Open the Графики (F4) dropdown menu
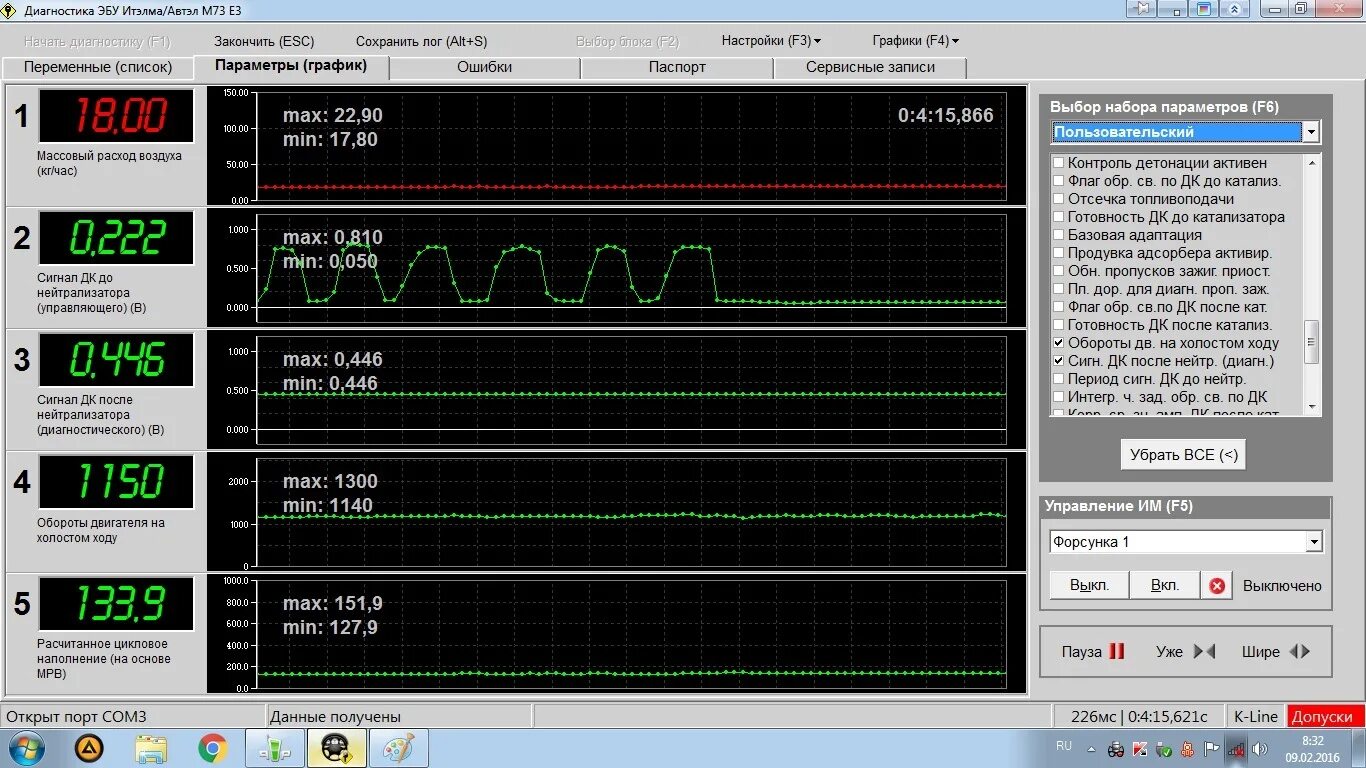The width and height of the screenshot is (1366, 768). (915, 41)
